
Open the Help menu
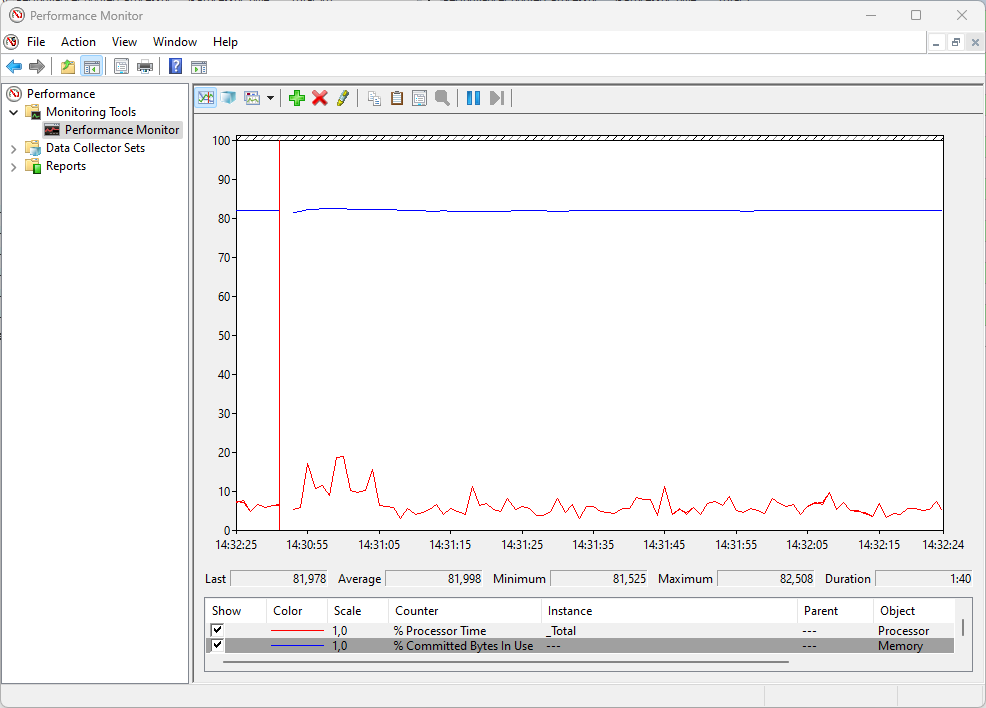[x=225, y=42]
